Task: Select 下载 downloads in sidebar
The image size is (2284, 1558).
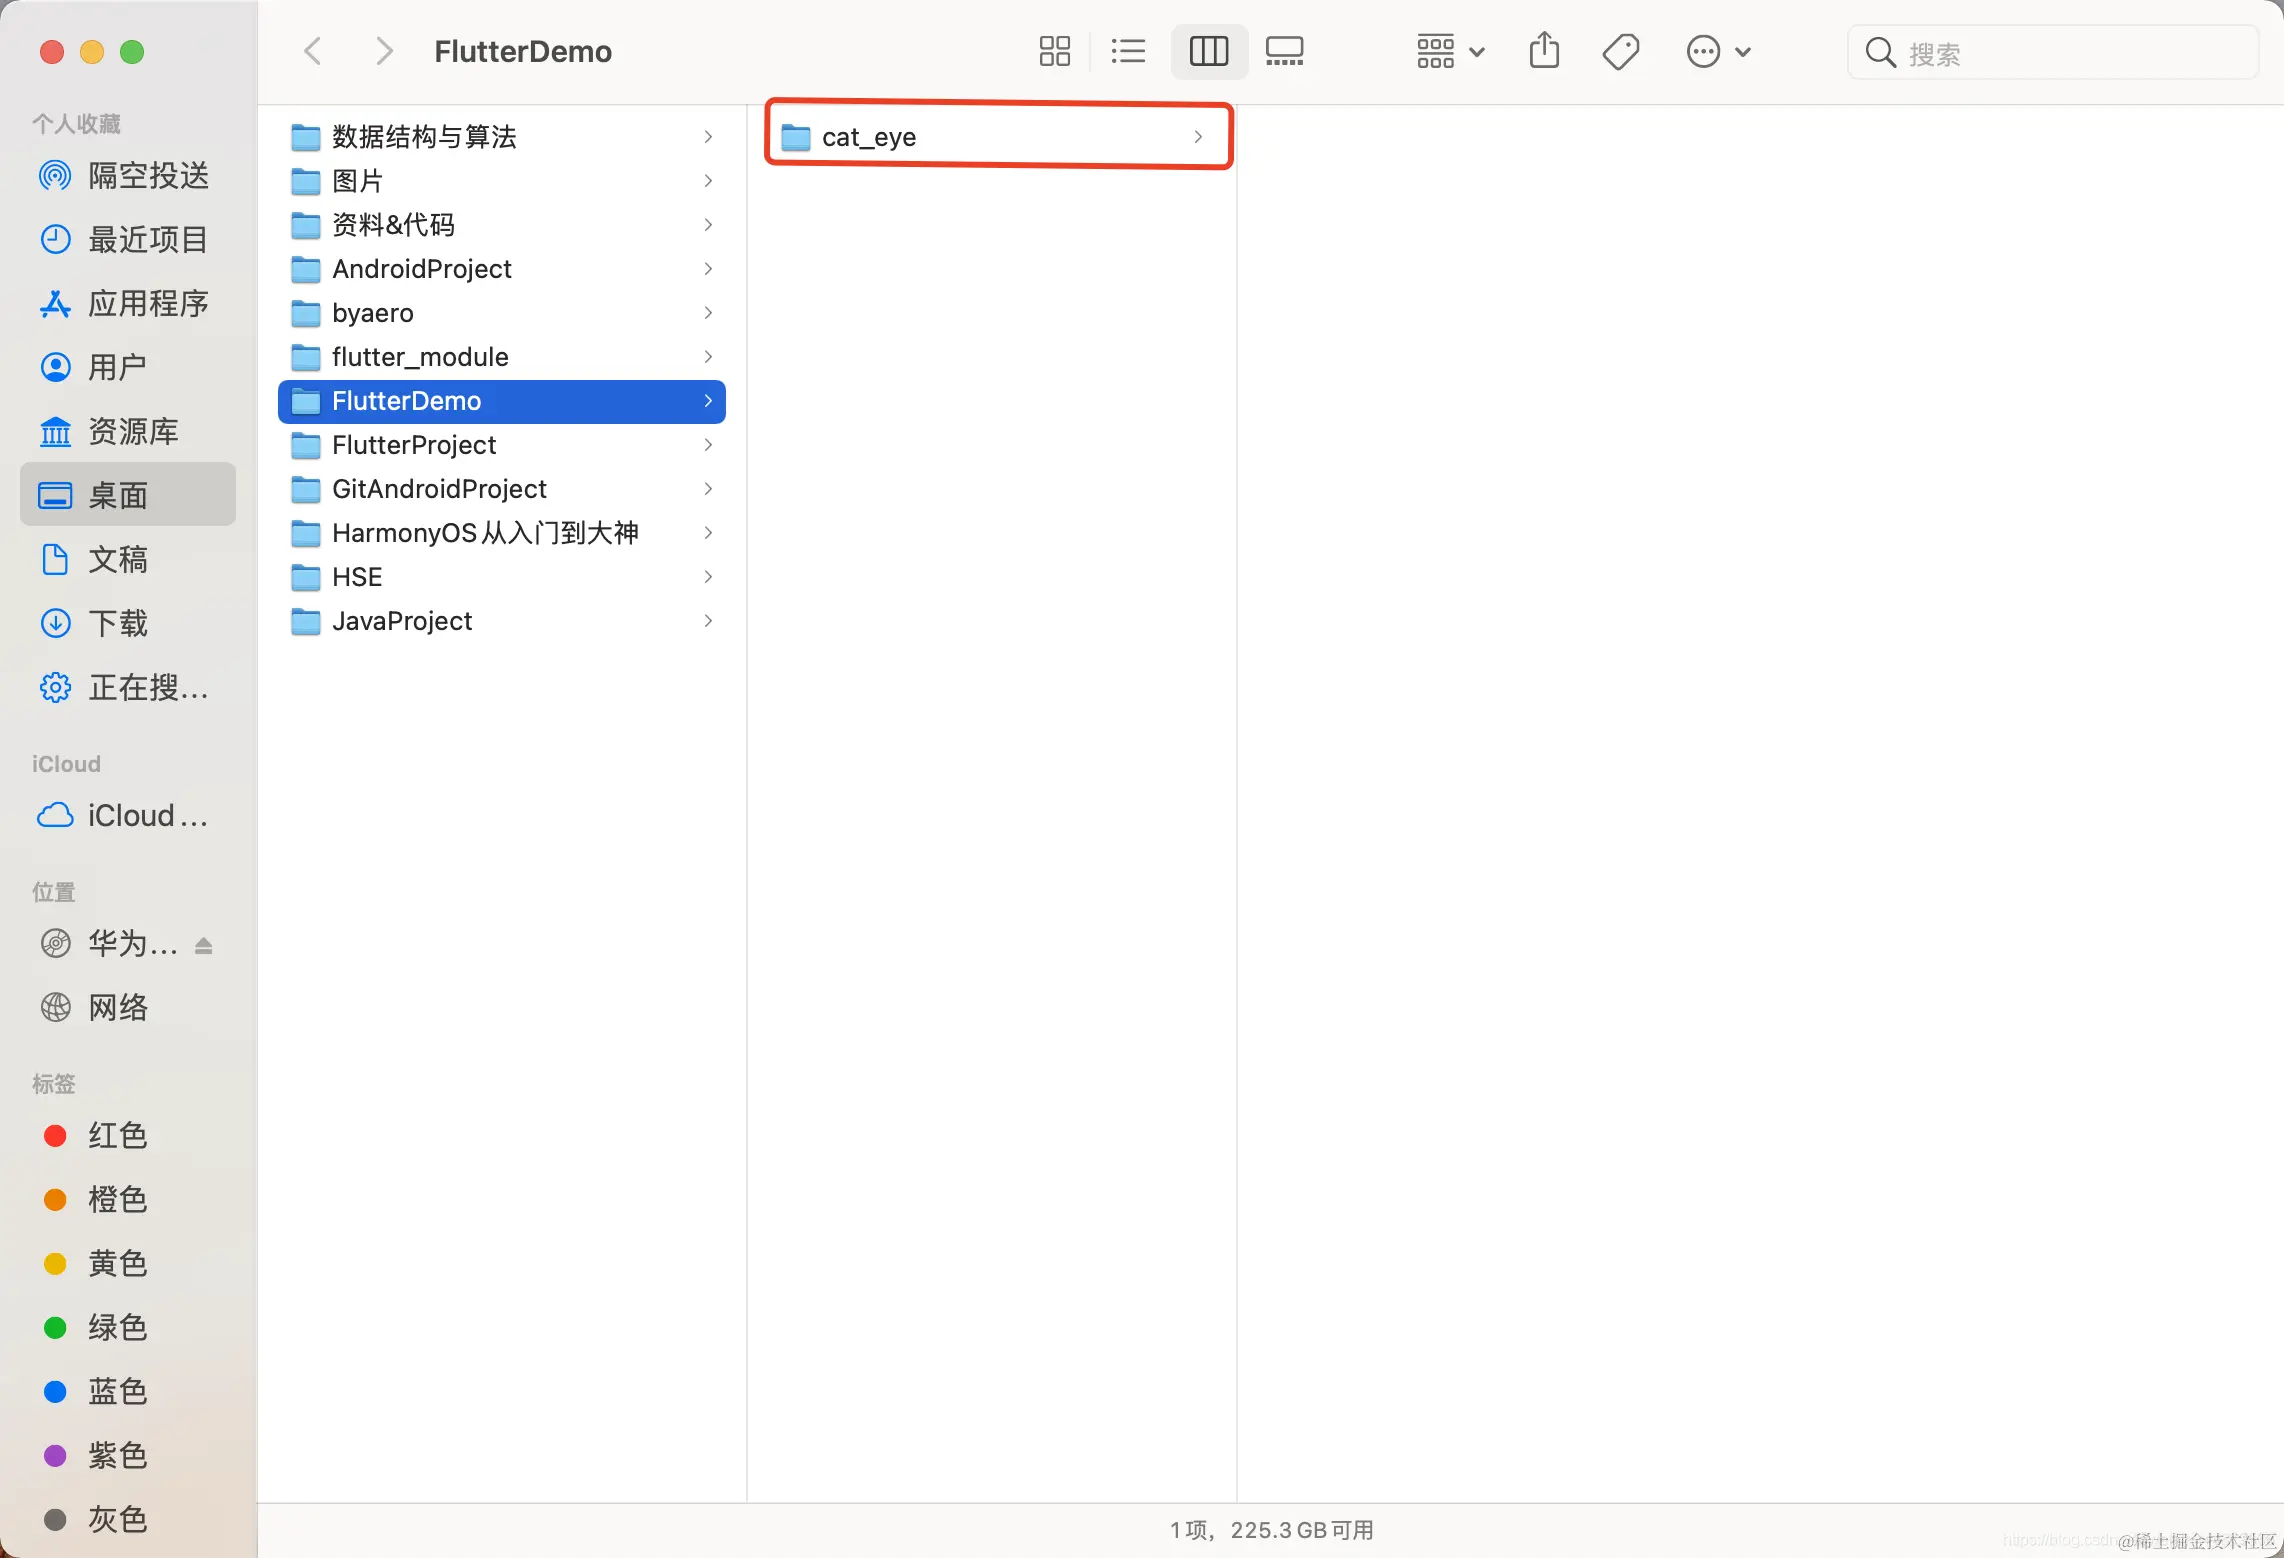Action: [x=118, y=624]
